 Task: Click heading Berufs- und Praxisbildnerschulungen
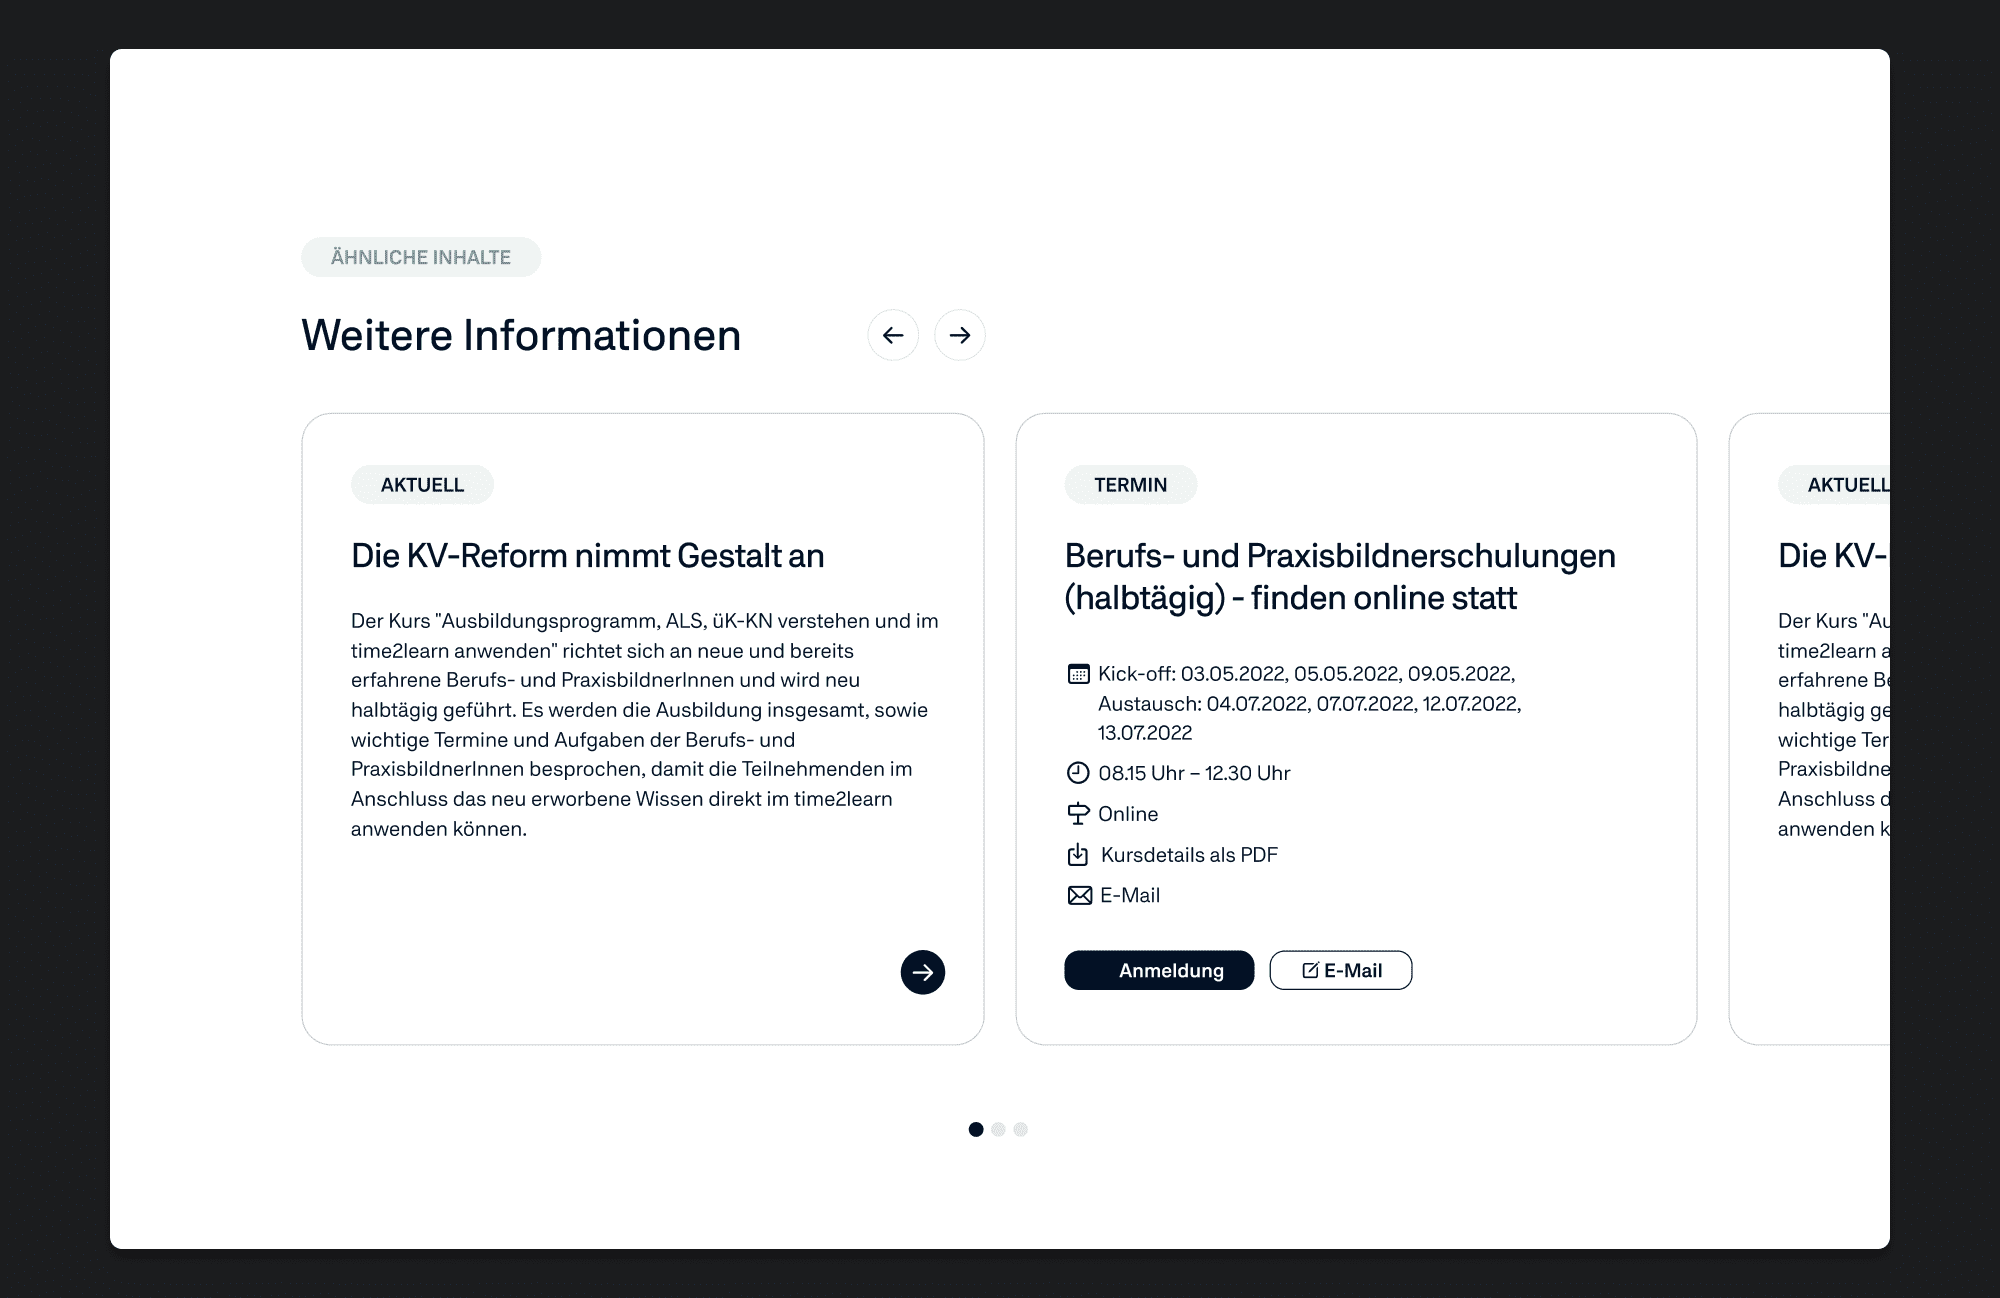point(1340,577)
